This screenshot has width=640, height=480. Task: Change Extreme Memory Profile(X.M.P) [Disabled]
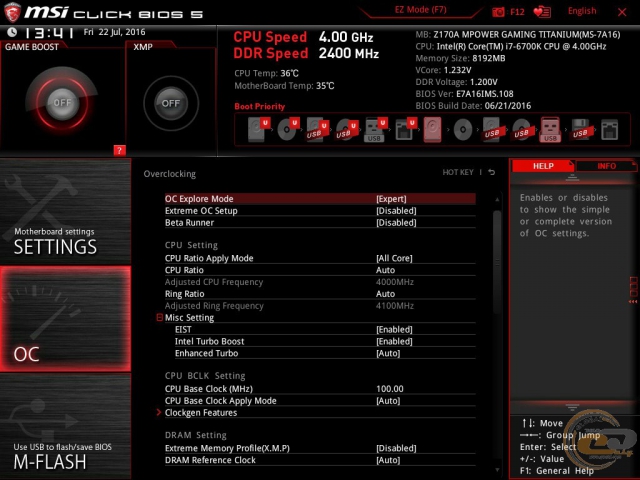320,448
